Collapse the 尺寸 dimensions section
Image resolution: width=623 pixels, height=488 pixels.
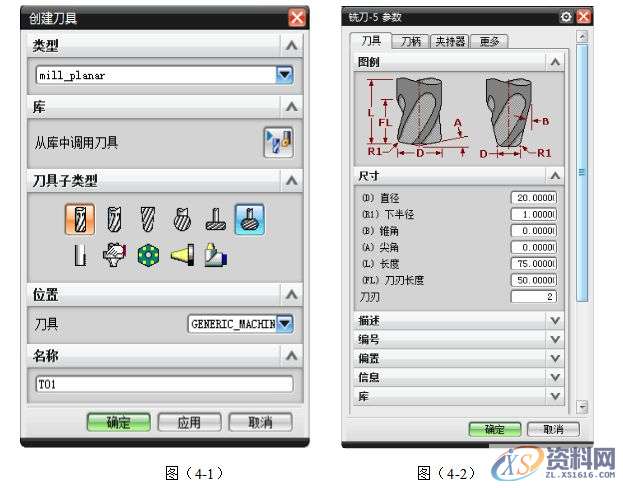click(x=555, y=176)
